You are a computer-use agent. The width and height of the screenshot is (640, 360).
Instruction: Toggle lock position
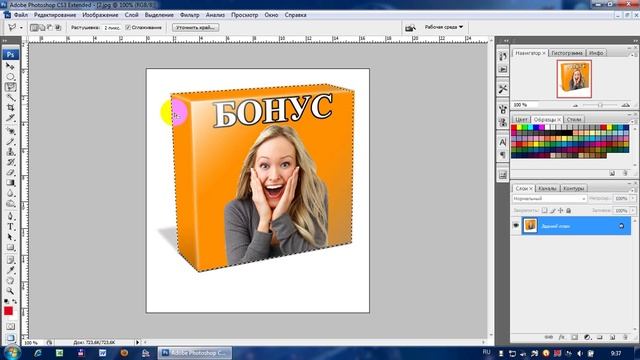560,211
